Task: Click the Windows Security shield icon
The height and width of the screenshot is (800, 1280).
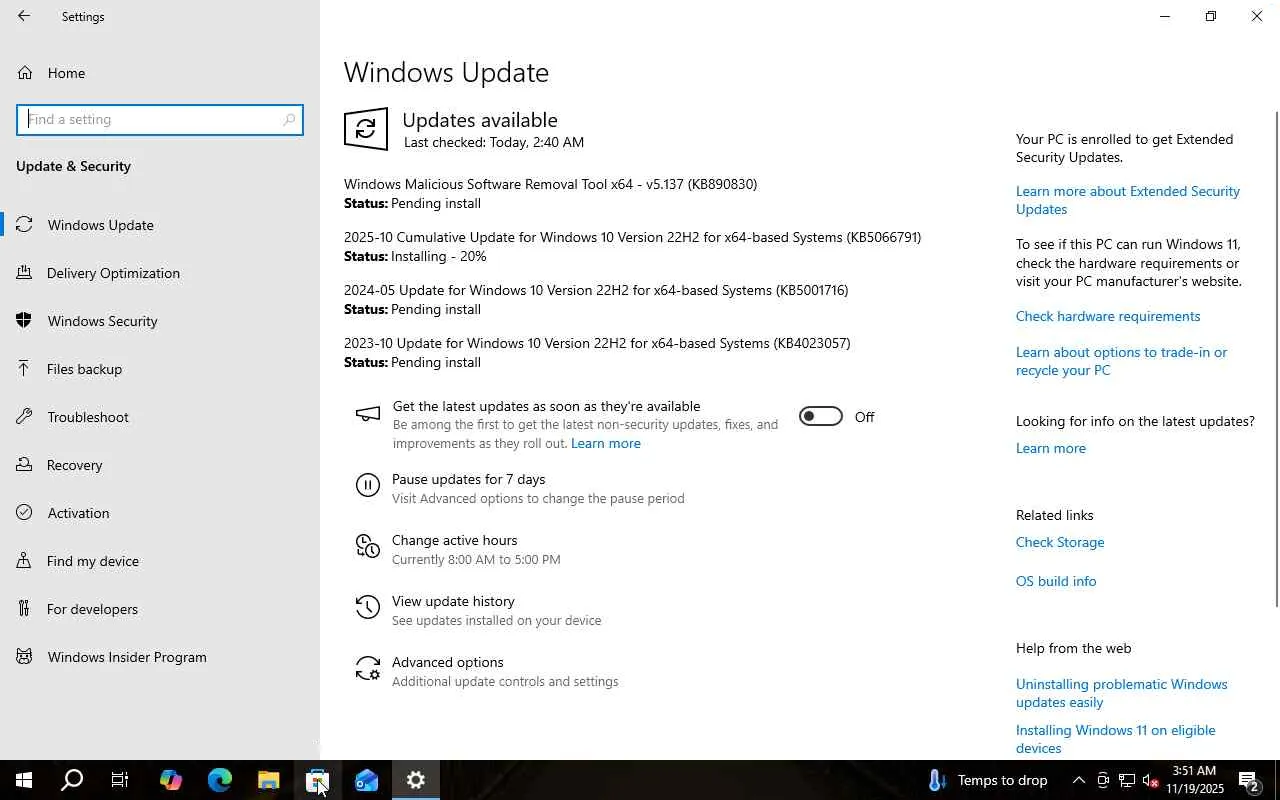Action: pyautogui.click(x=25, y=321)
